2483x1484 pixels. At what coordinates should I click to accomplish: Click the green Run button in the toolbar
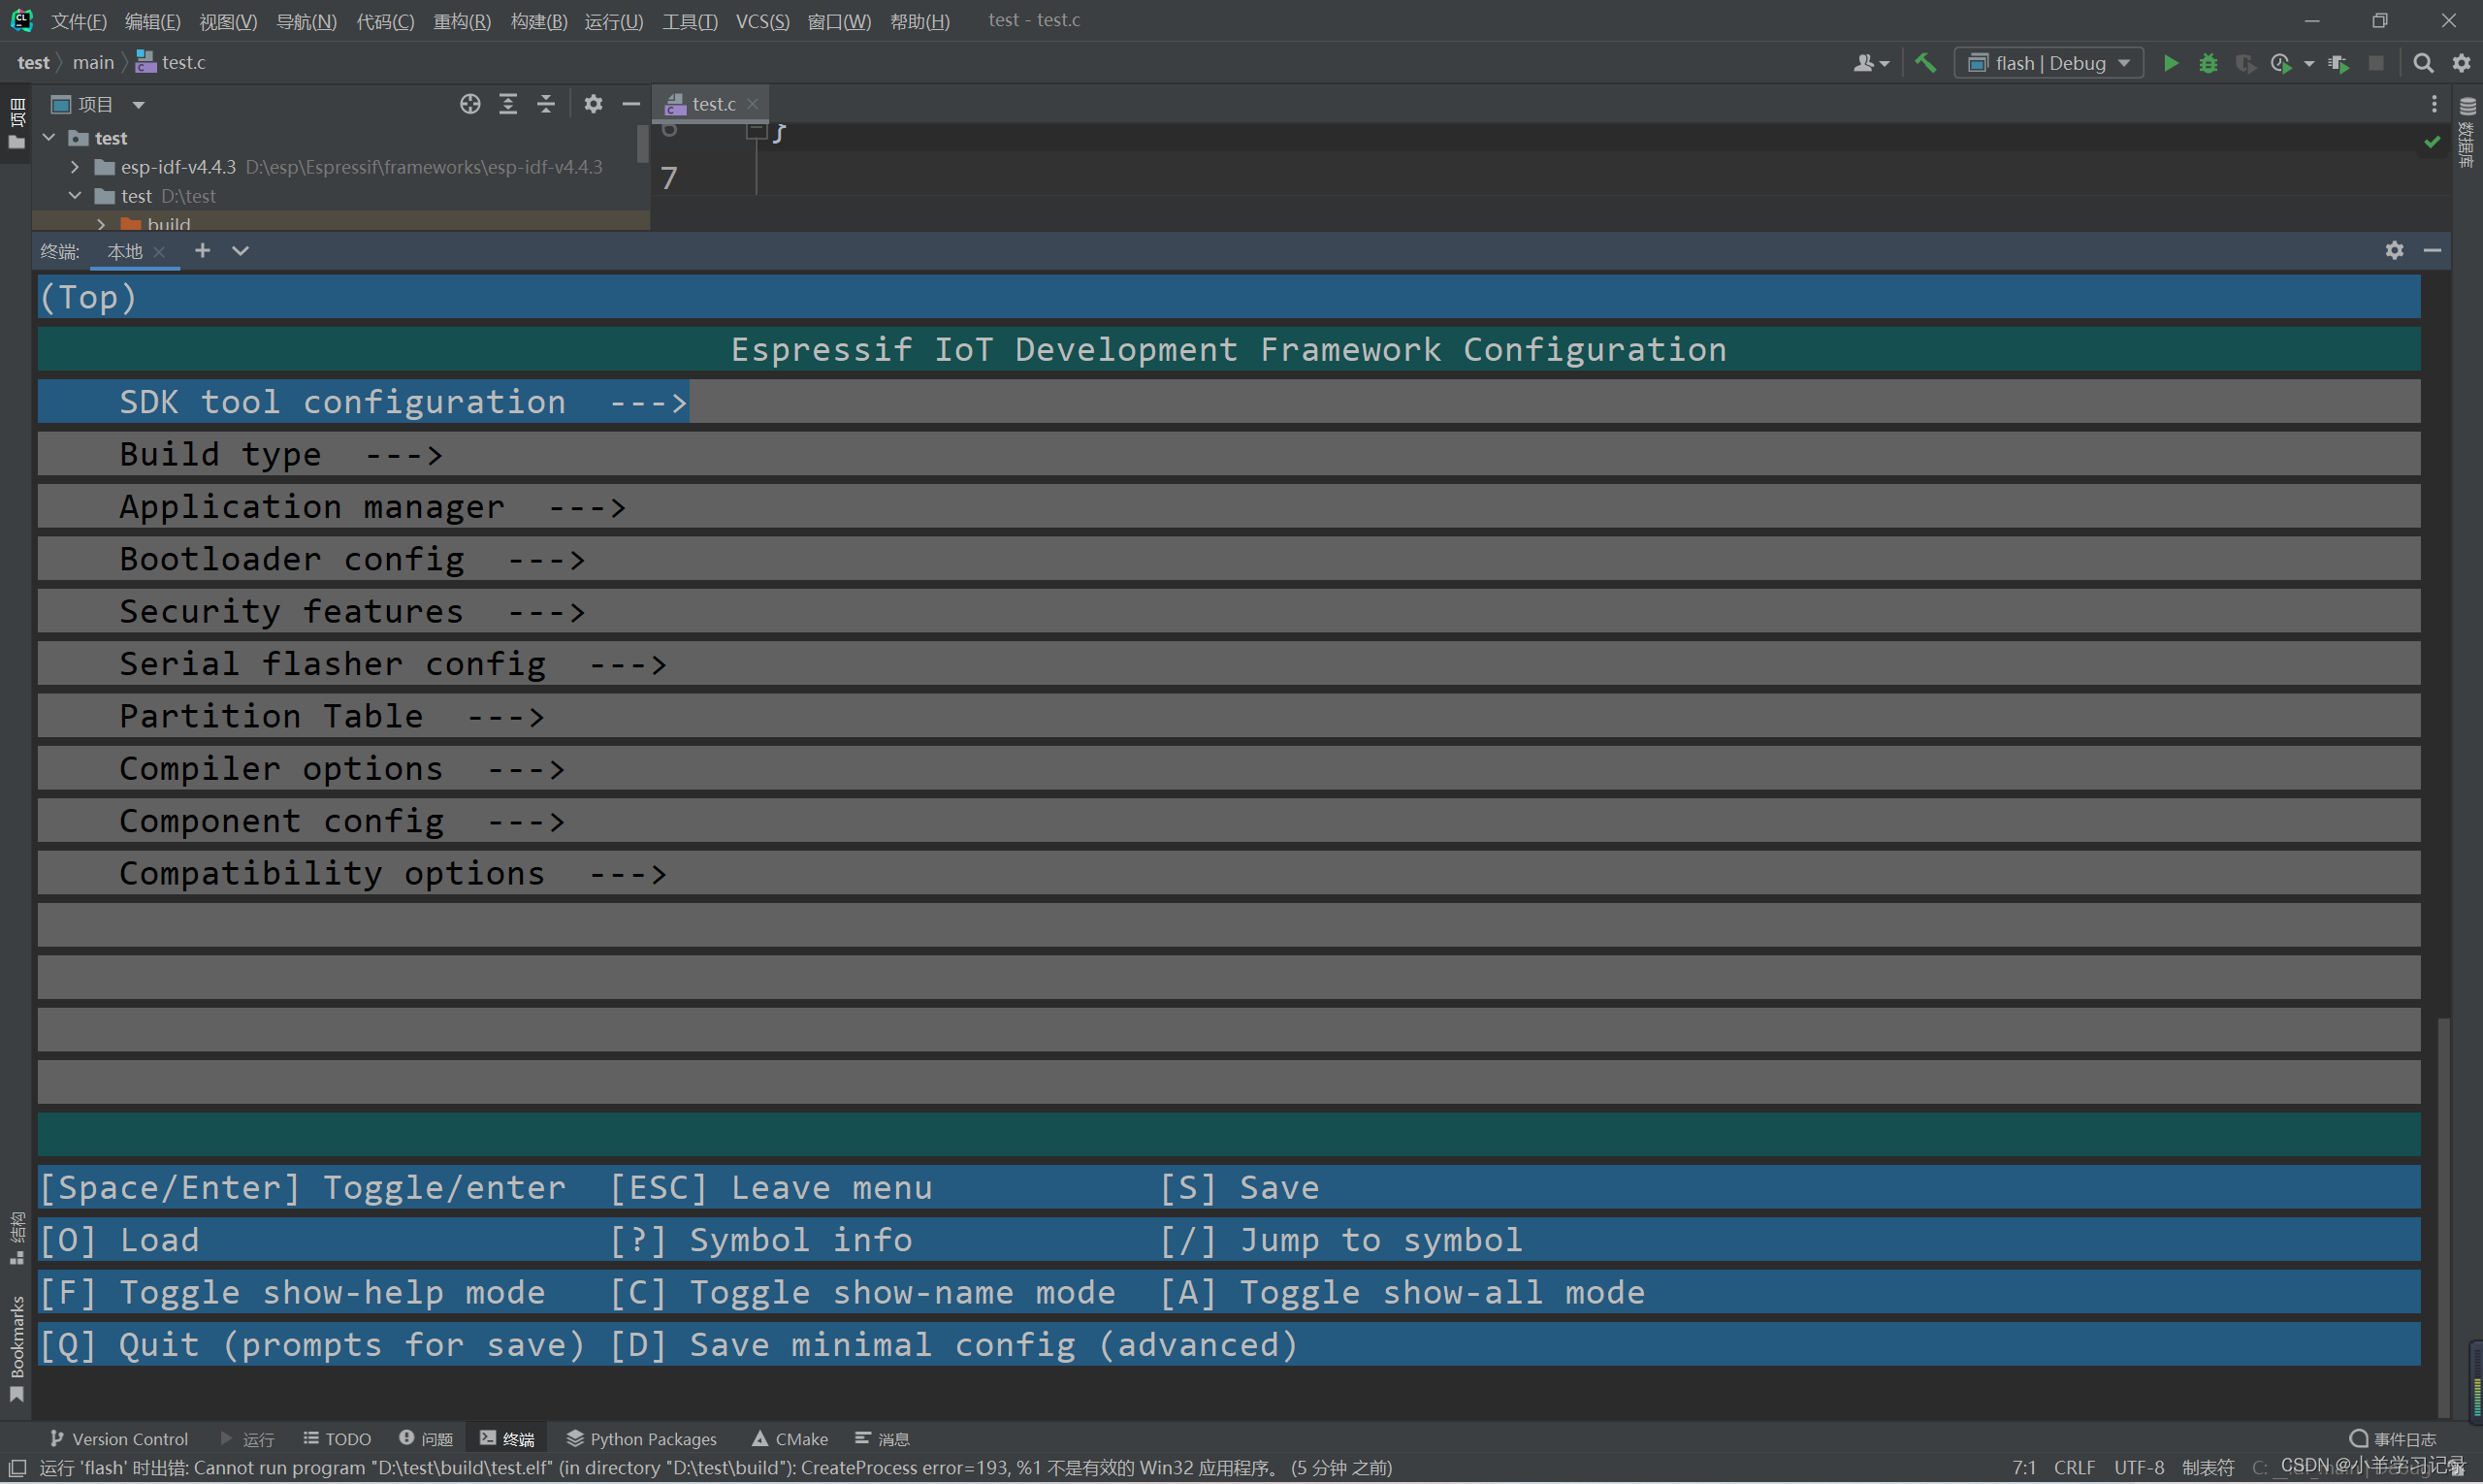coord(2169,63)
